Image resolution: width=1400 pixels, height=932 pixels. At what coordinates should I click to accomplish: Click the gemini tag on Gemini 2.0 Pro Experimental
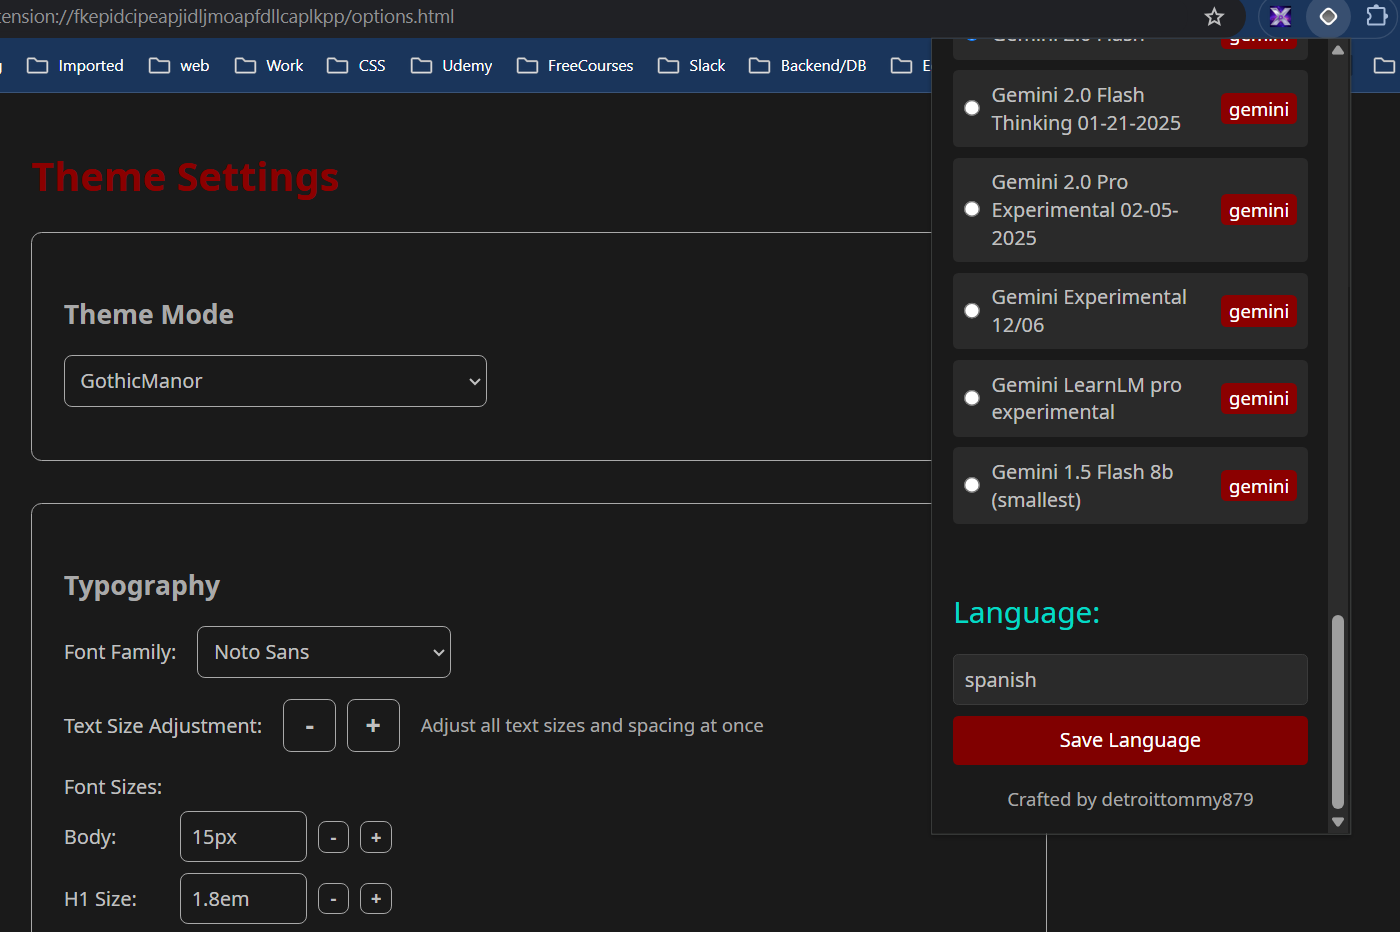[1259, 210]
